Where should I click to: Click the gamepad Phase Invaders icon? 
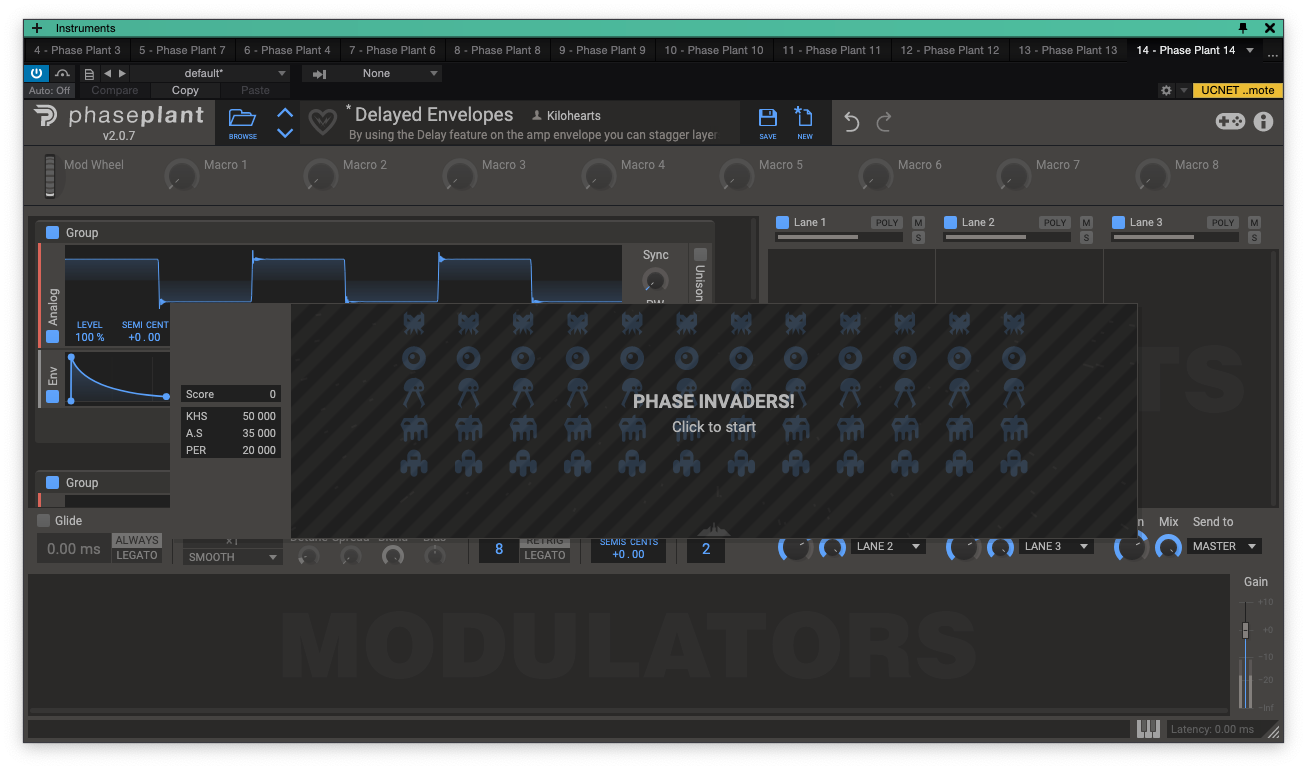(1230, 121)
